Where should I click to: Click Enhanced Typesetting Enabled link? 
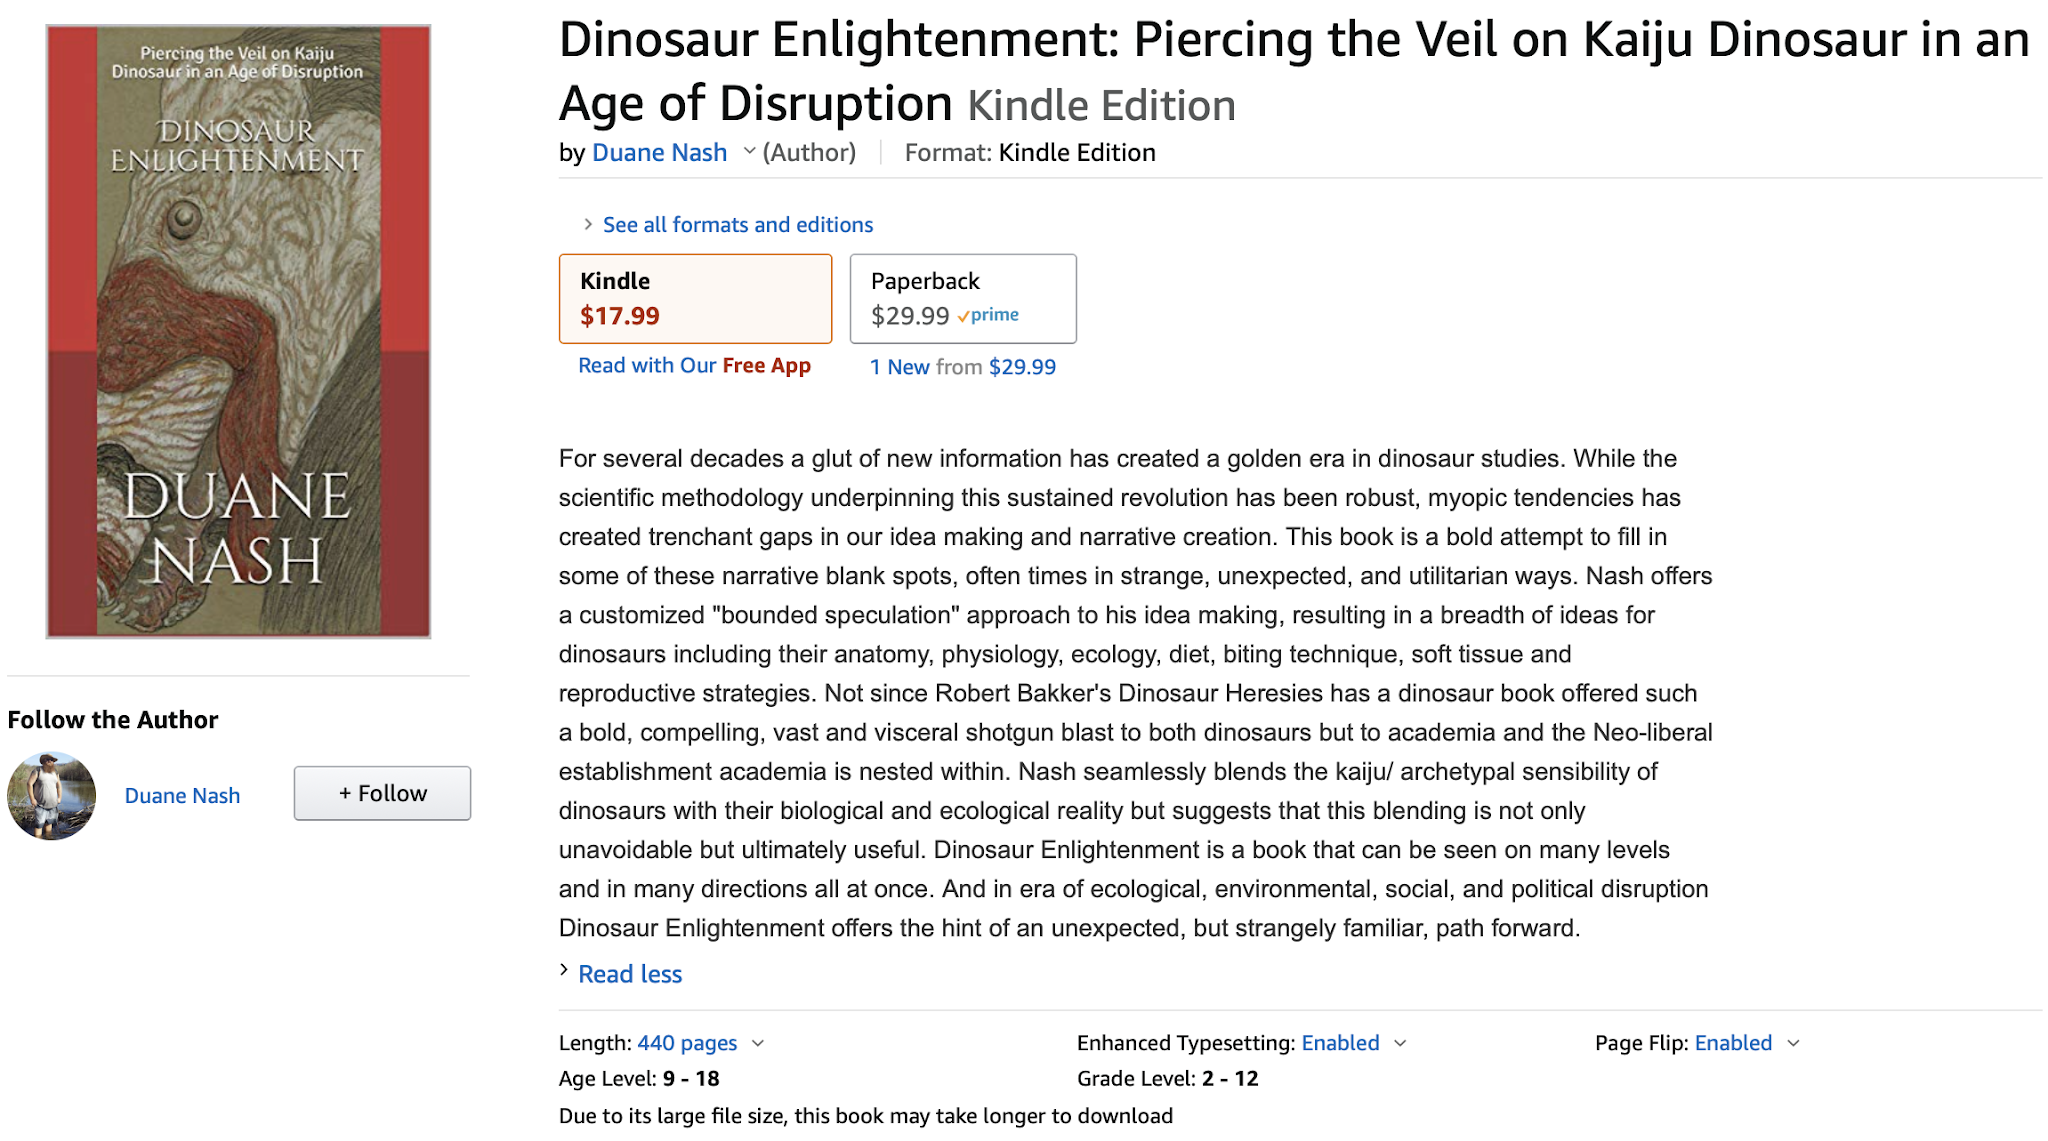click(x=1340, y=1043)
